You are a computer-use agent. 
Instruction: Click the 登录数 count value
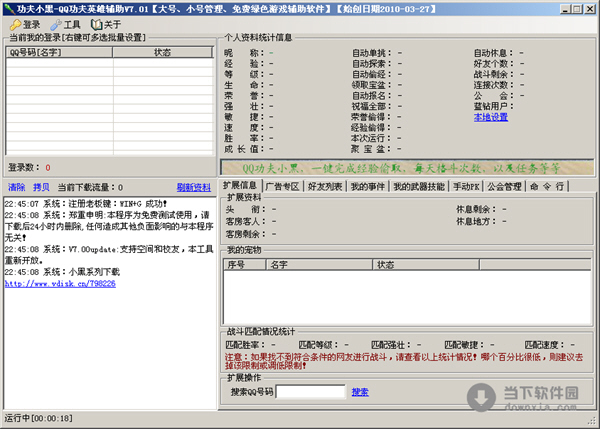pyautogui.click(x=48, y=168)
